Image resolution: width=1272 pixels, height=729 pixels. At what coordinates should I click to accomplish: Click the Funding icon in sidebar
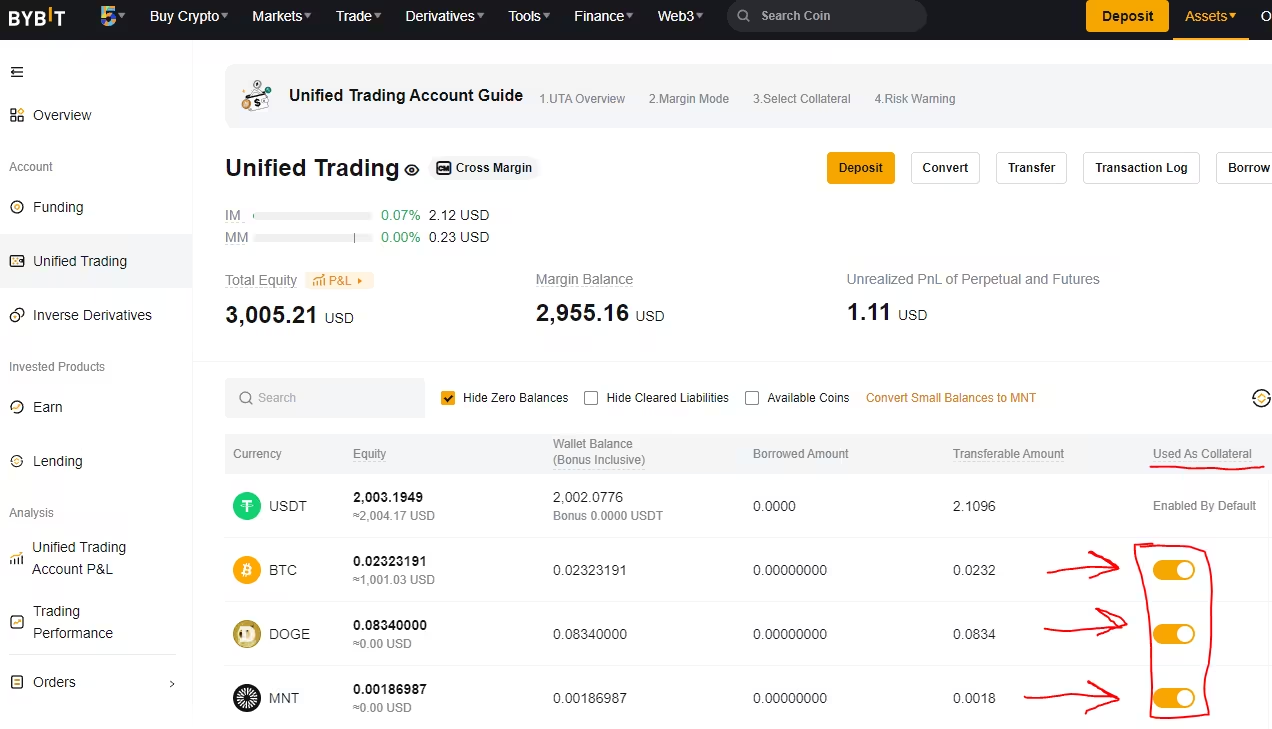[x=17, y=207]
